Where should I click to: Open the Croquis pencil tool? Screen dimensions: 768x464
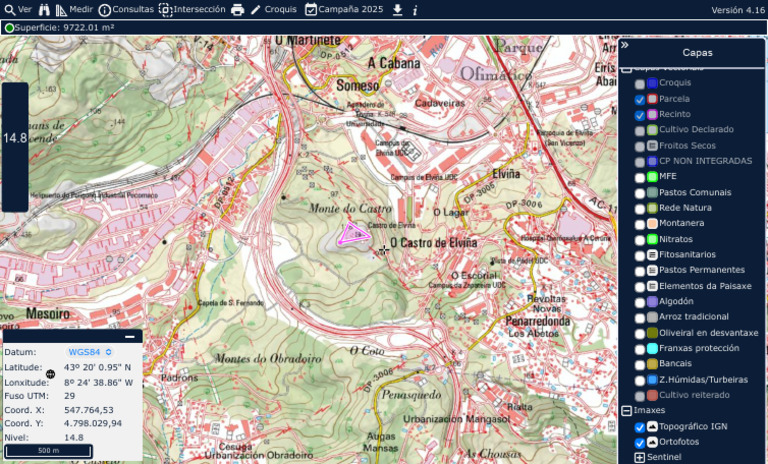(x=273, y=9)
